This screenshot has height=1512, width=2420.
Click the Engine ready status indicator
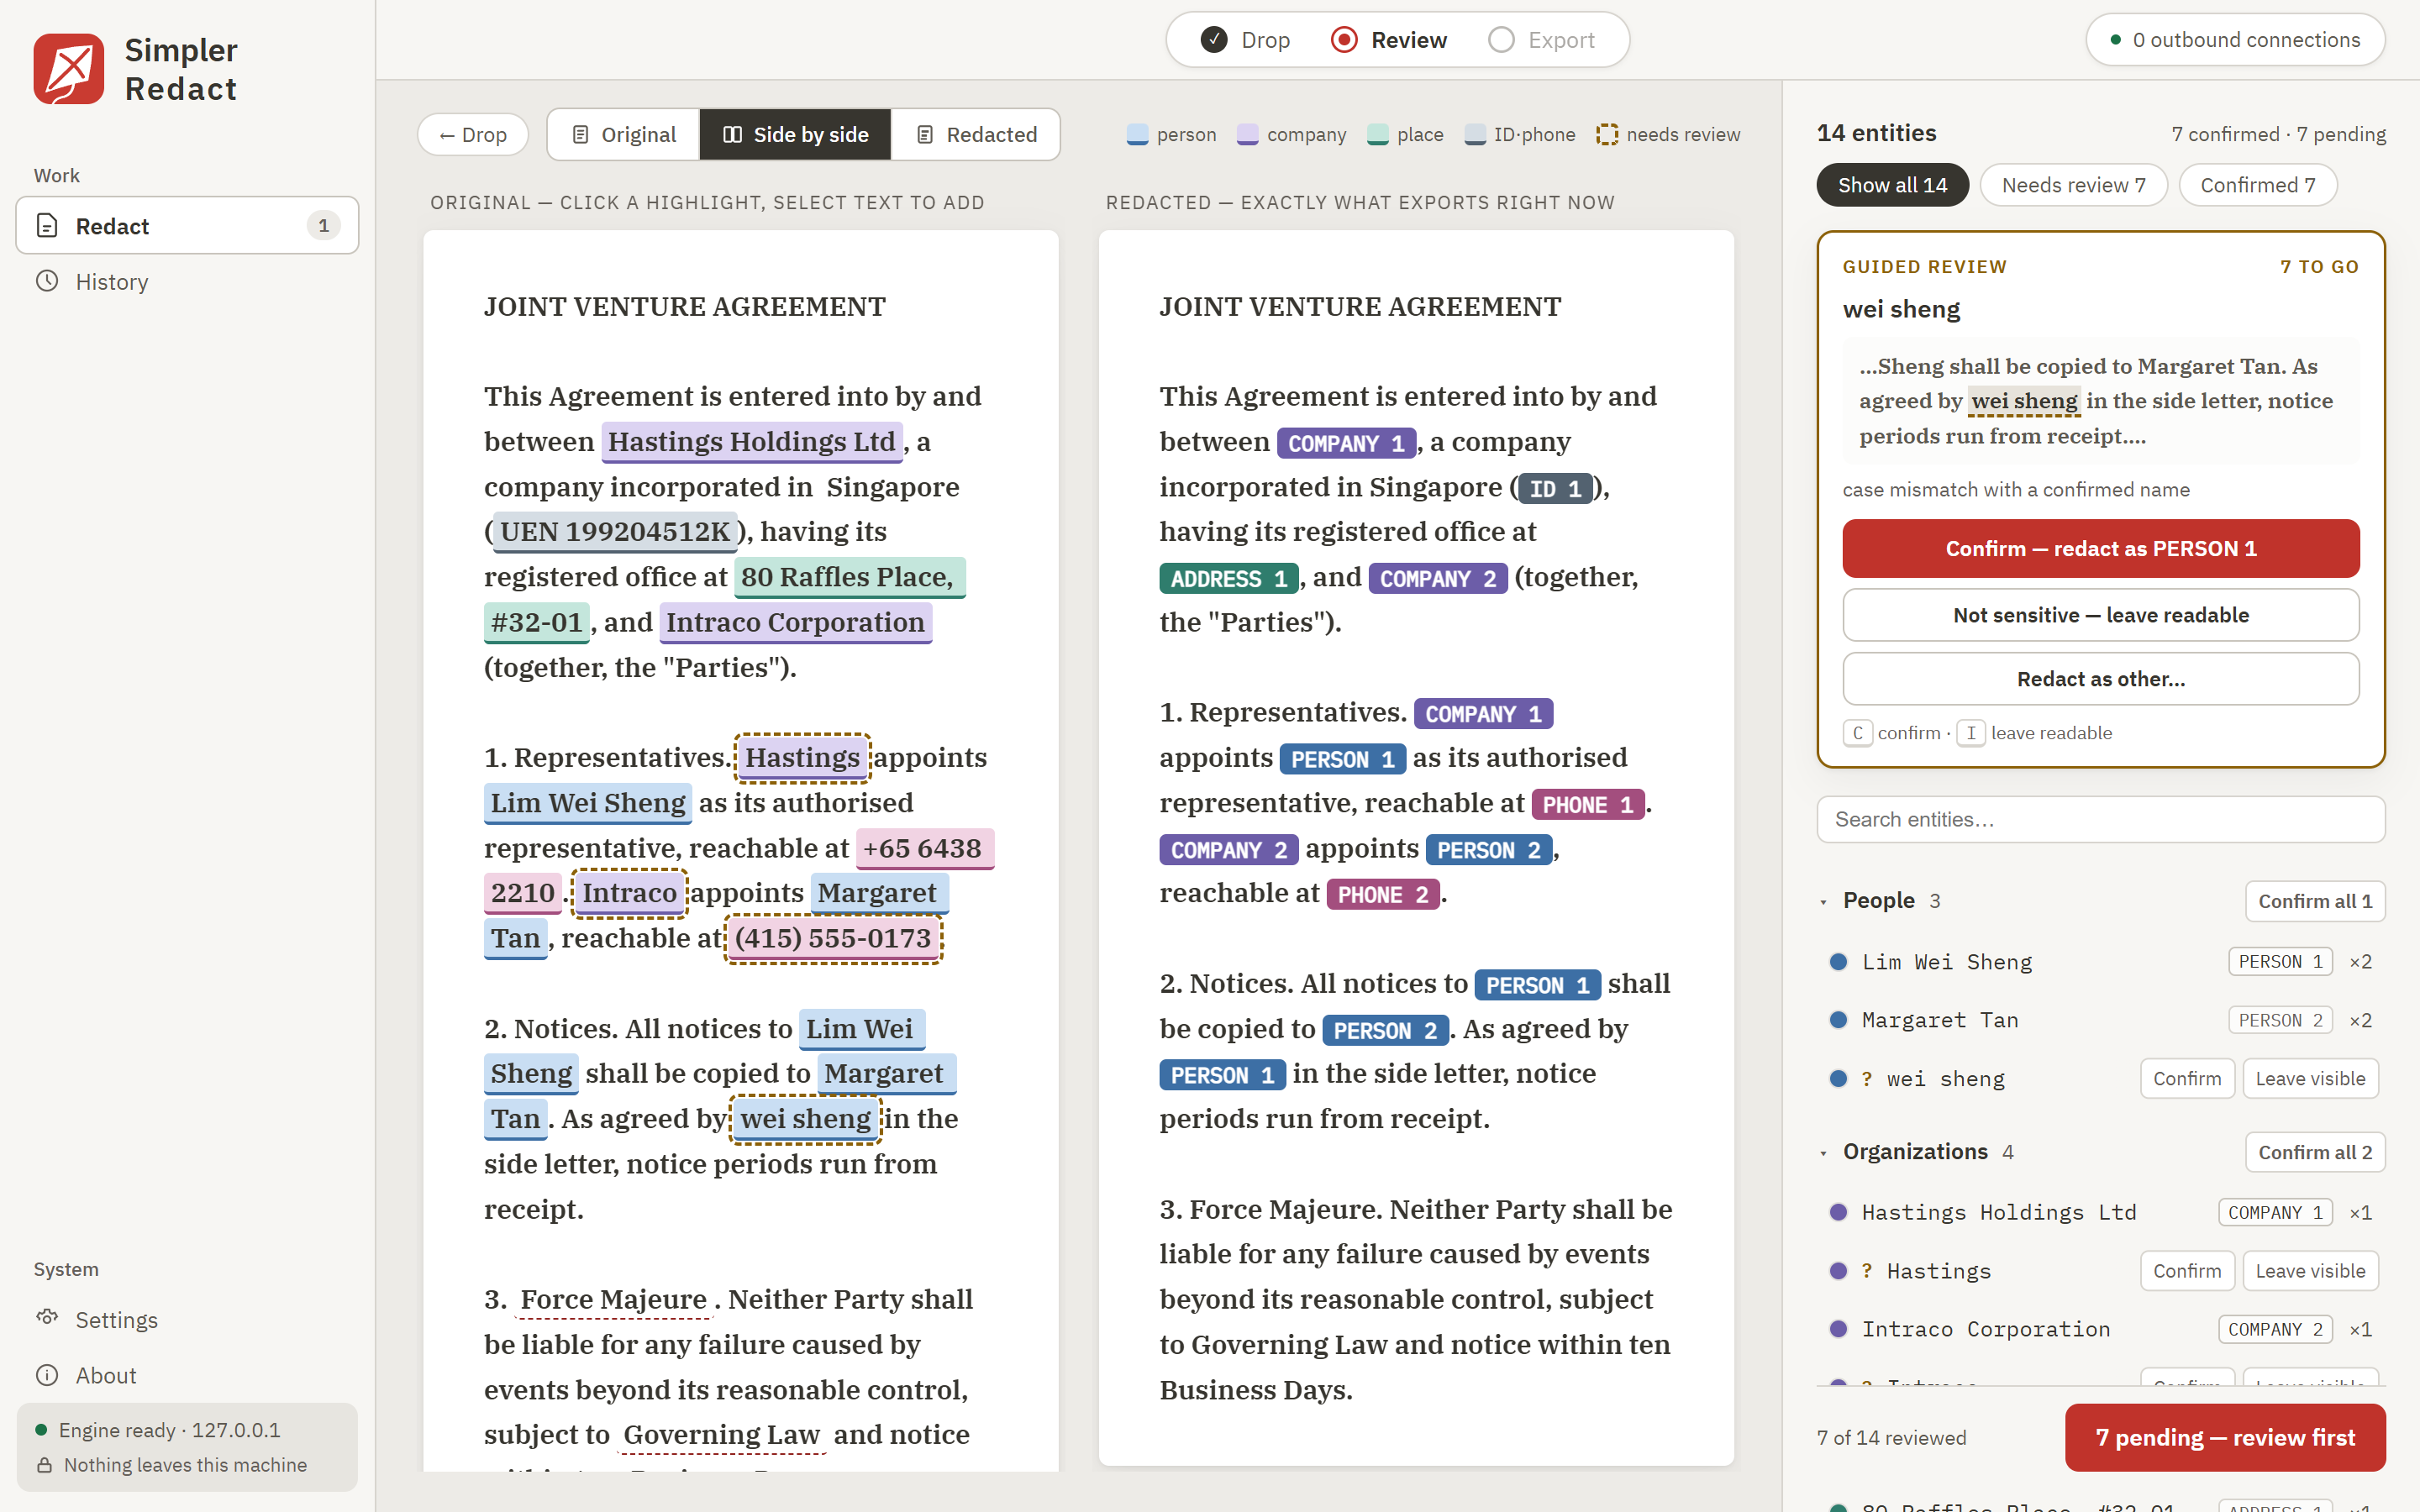[x=158, y=1430]
